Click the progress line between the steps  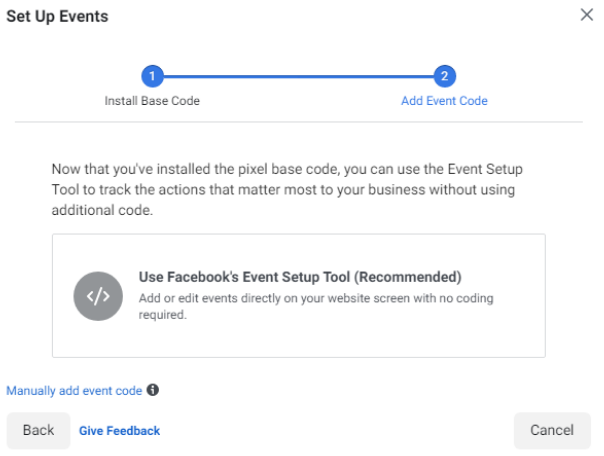(298, 76)
